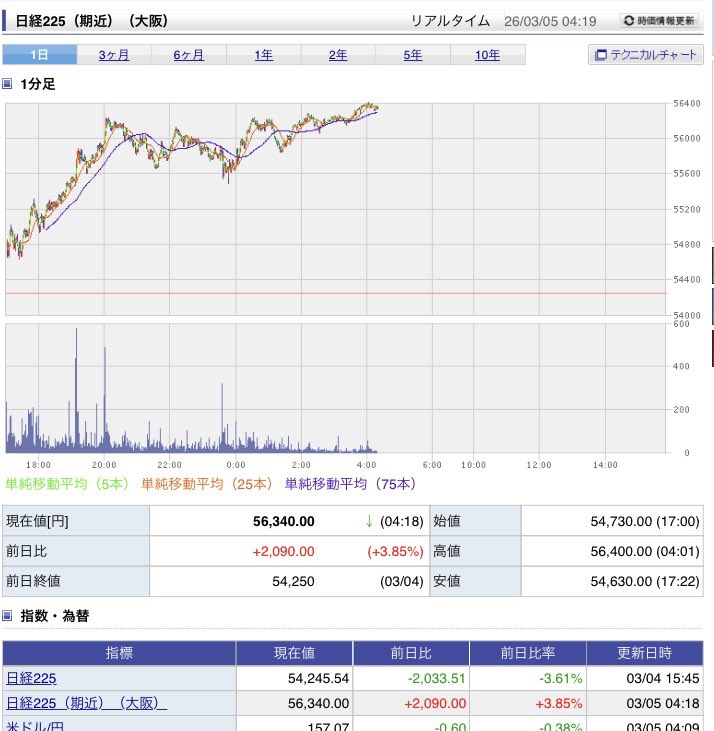Click the 安値 value 54,630.00 (17:22)
Viewport: 714px width, 731px height.
click(x=645, y=581)
